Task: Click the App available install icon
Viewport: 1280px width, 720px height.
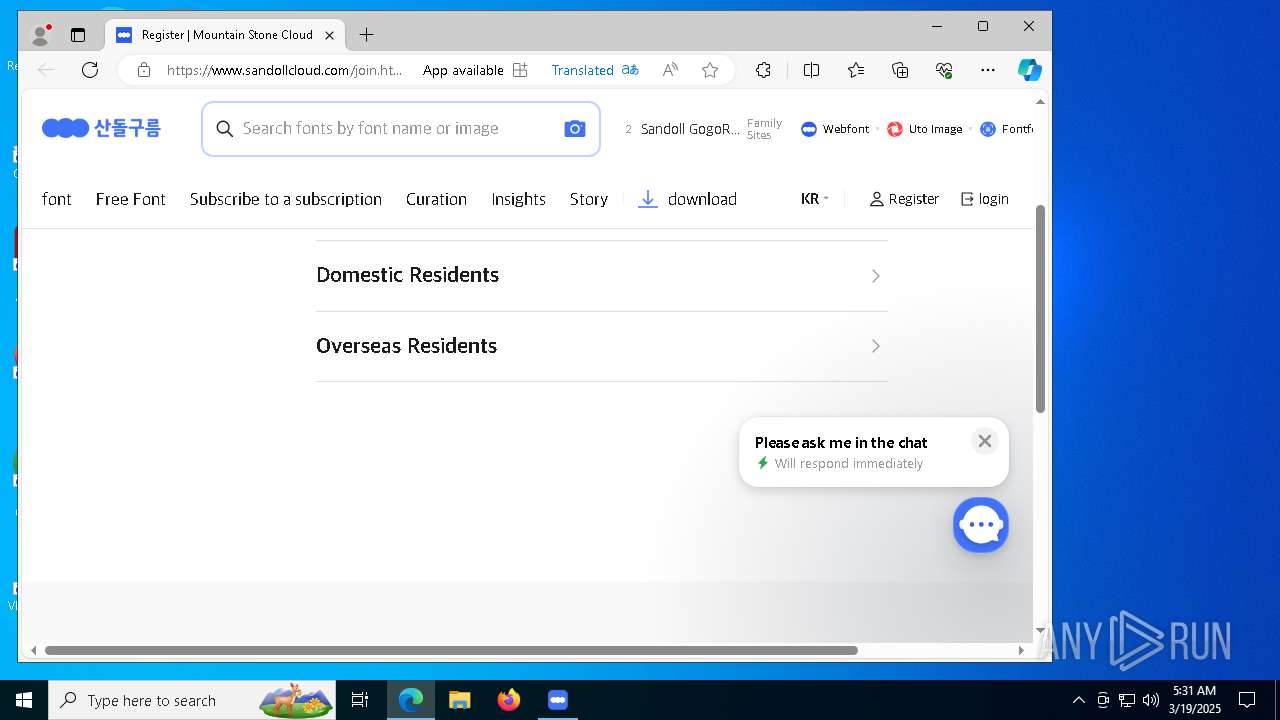Action: point(520,70)
